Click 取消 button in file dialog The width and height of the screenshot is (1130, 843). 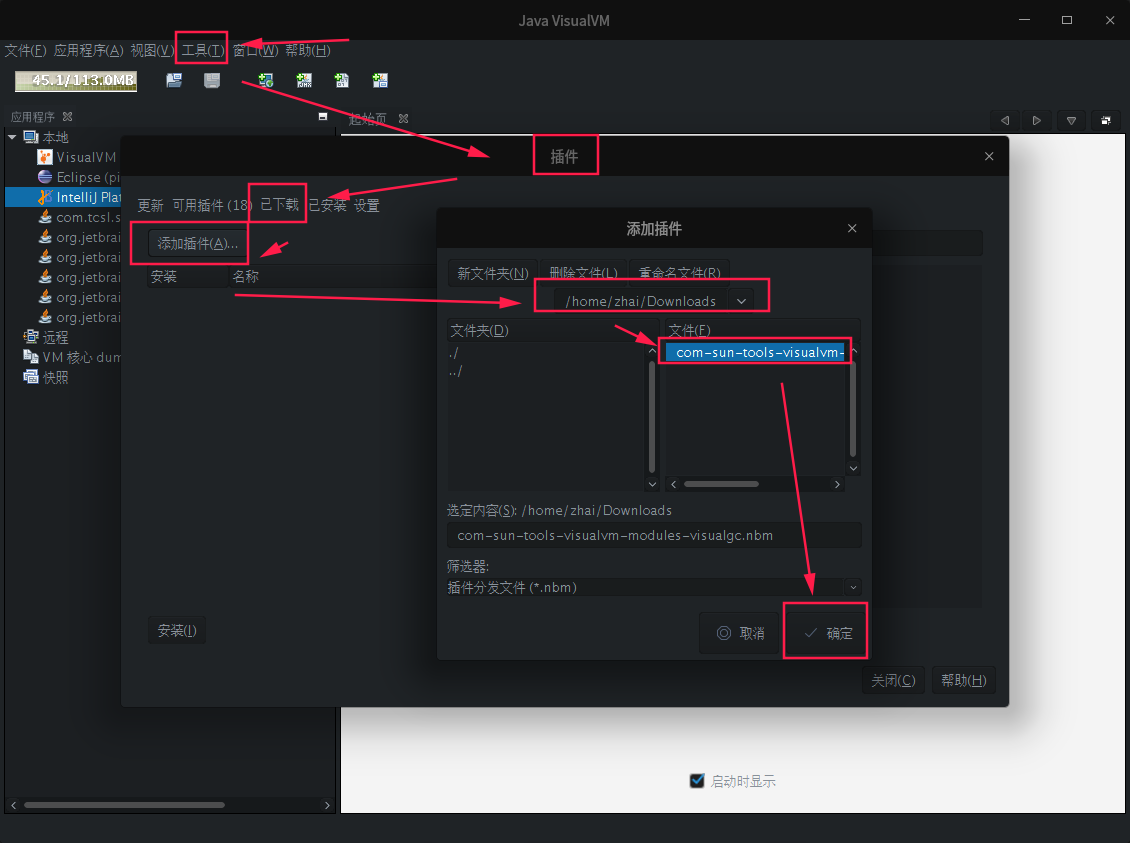point(740,633)
